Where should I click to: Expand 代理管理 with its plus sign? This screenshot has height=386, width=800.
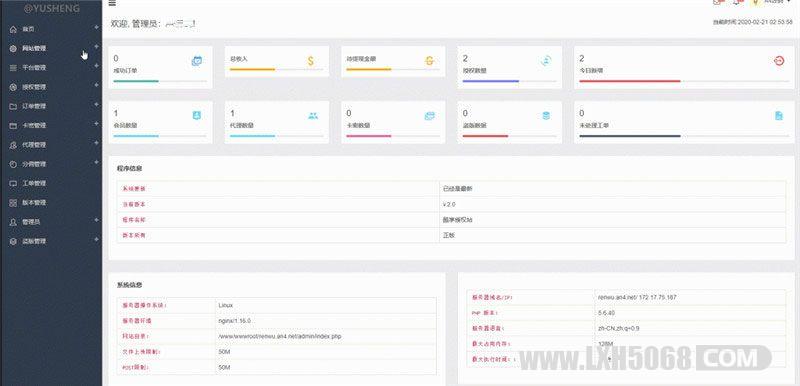click(96, 143)
